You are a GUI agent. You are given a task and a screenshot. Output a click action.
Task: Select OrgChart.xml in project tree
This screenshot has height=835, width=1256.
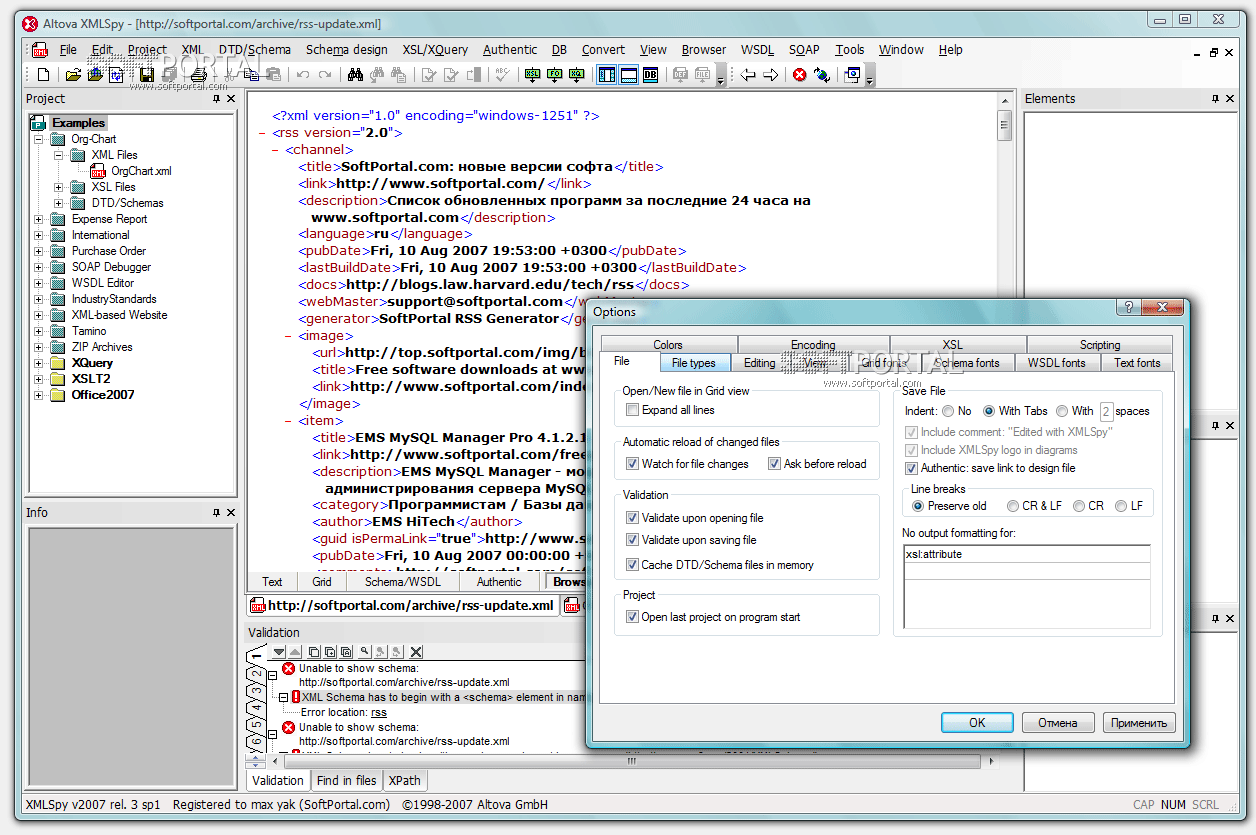pos(141,171)
